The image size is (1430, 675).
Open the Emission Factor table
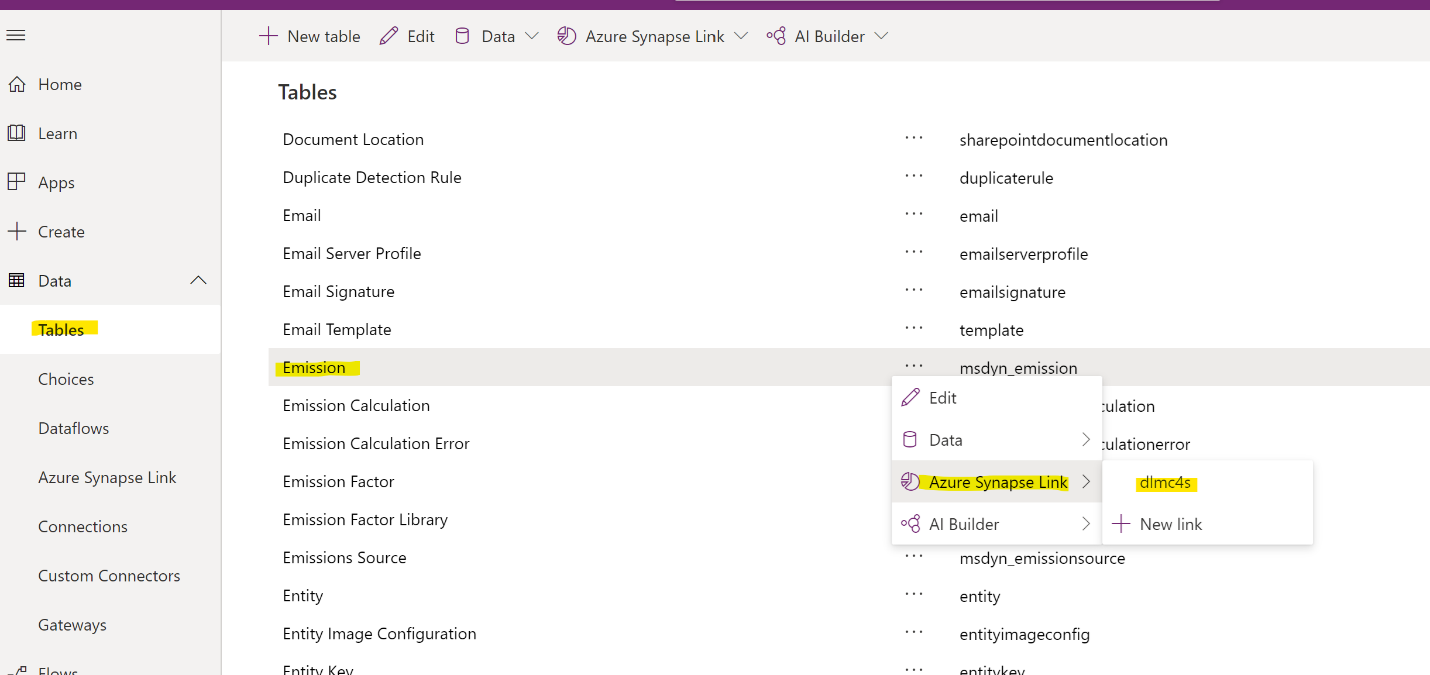(338, 481)
